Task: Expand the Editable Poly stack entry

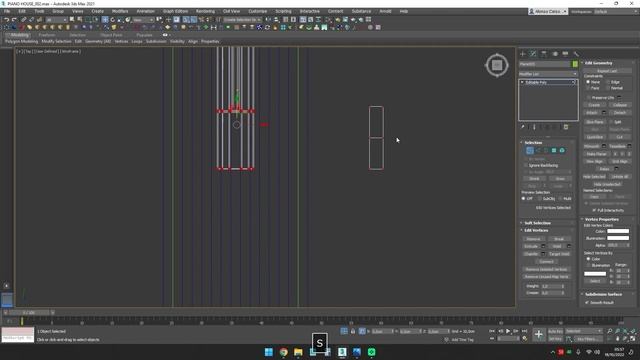Action: coord(522,82)
